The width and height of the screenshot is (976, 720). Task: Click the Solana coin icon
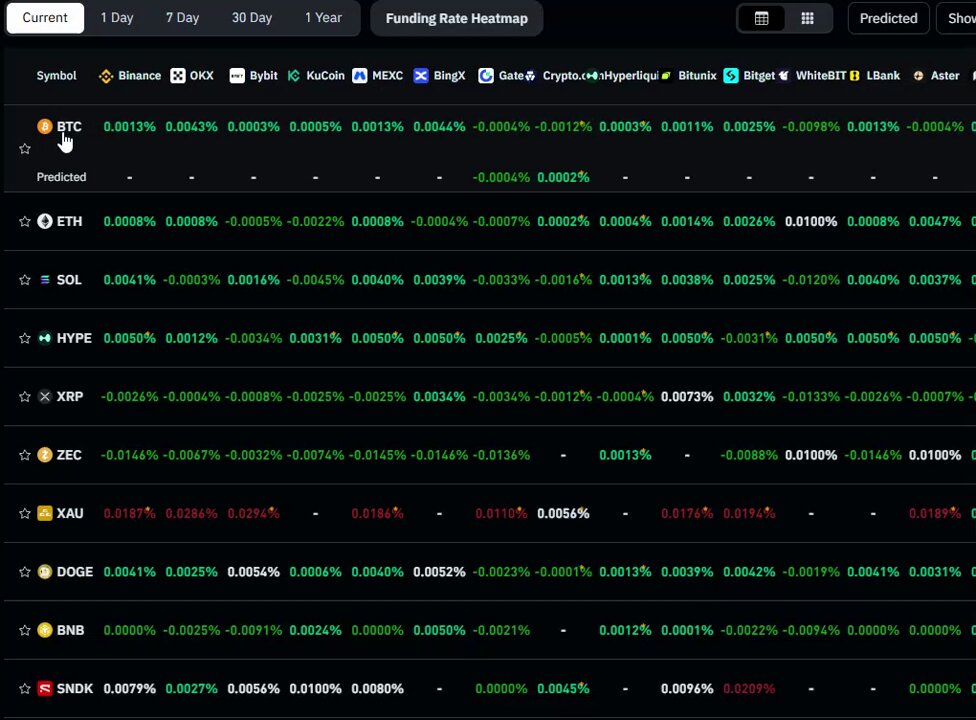[45, 279]
